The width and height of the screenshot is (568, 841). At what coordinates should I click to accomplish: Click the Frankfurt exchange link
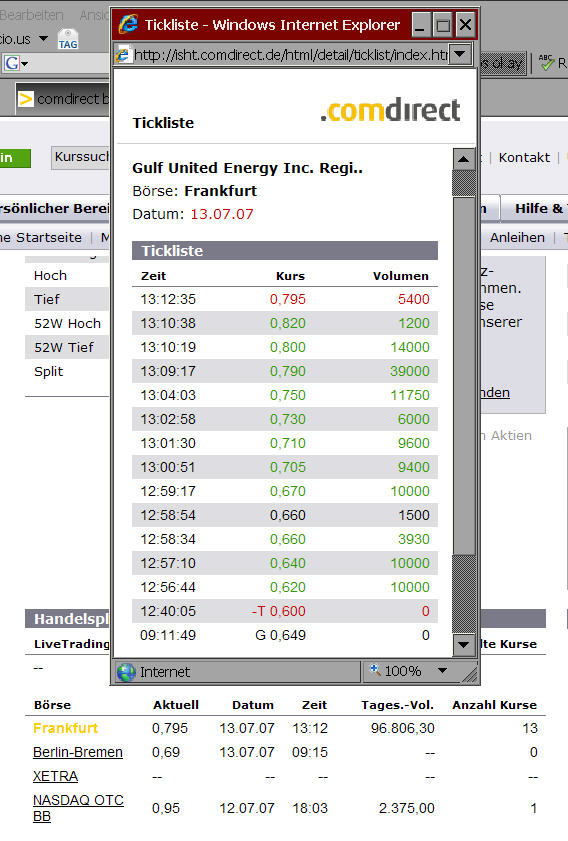65,728
